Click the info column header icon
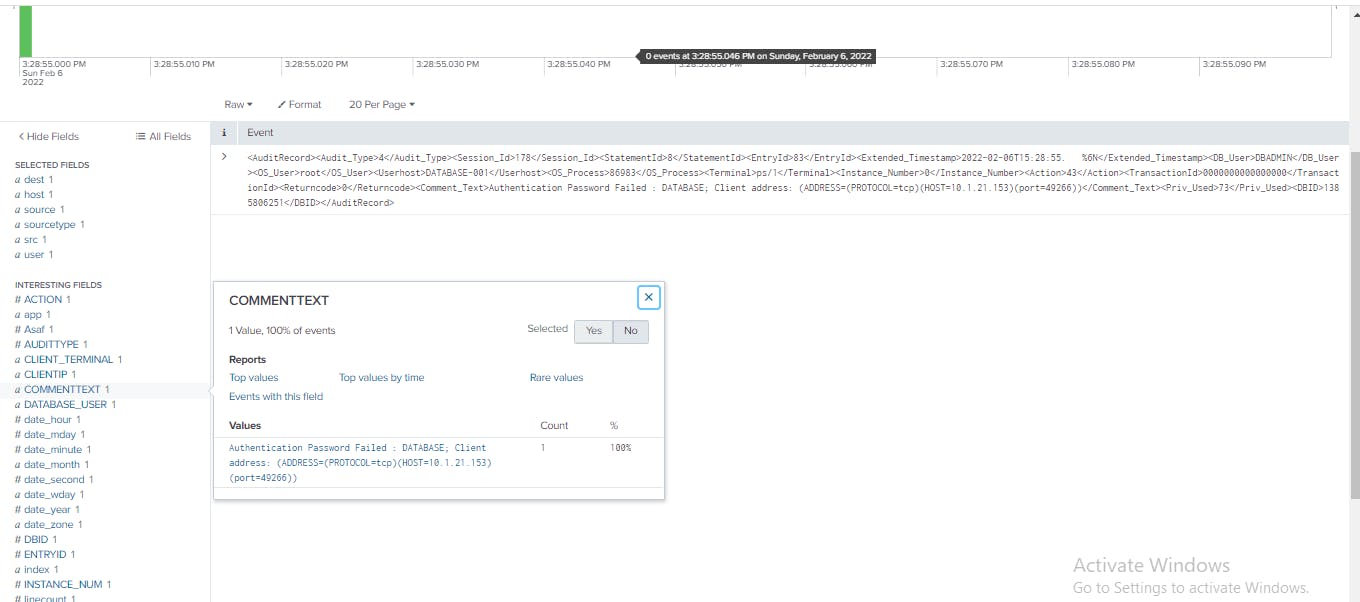Image resolution: width=1360 pixels, height=602 pixels. click(224, 132)
